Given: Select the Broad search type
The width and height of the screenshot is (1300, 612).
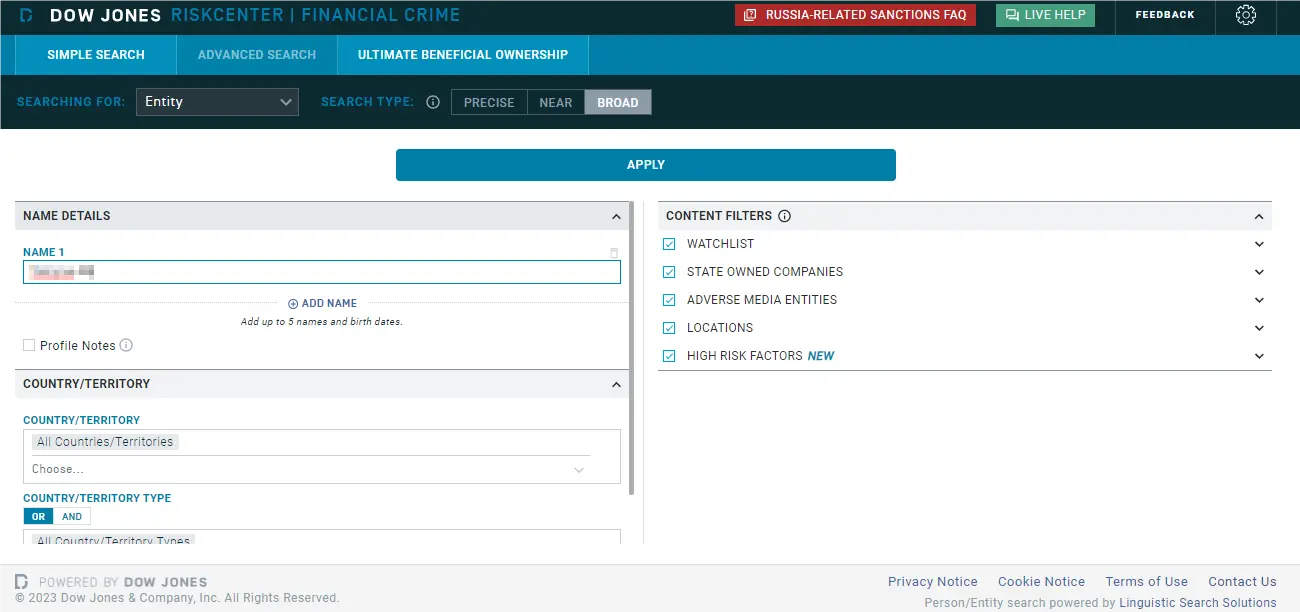Looking at the screenshot, I should (x=618, y=102).
